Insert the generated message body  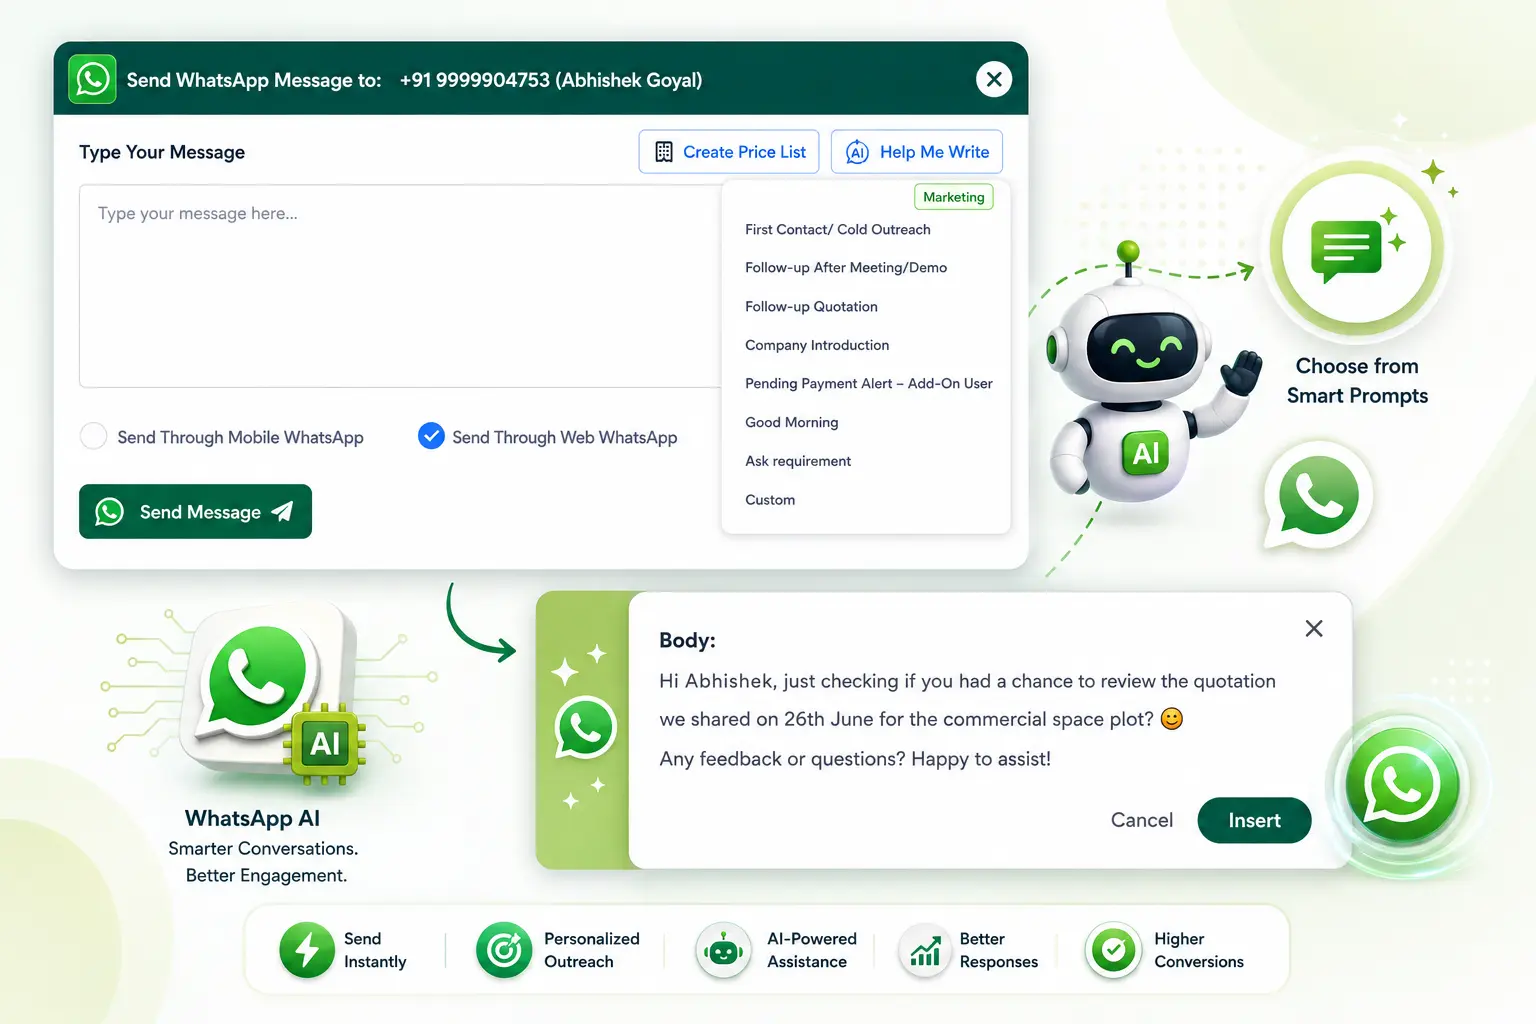click(1254, 820)
